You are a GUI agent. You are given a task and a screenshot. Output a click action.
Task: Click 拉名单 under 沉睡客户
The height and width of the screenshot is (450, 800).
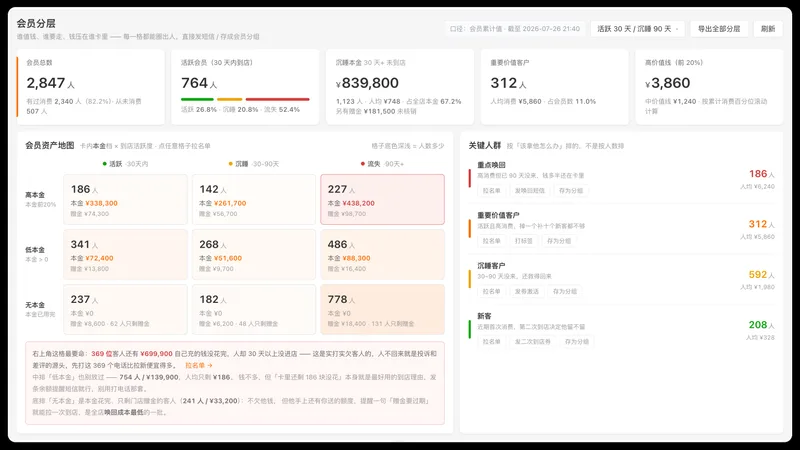[491, 291]
